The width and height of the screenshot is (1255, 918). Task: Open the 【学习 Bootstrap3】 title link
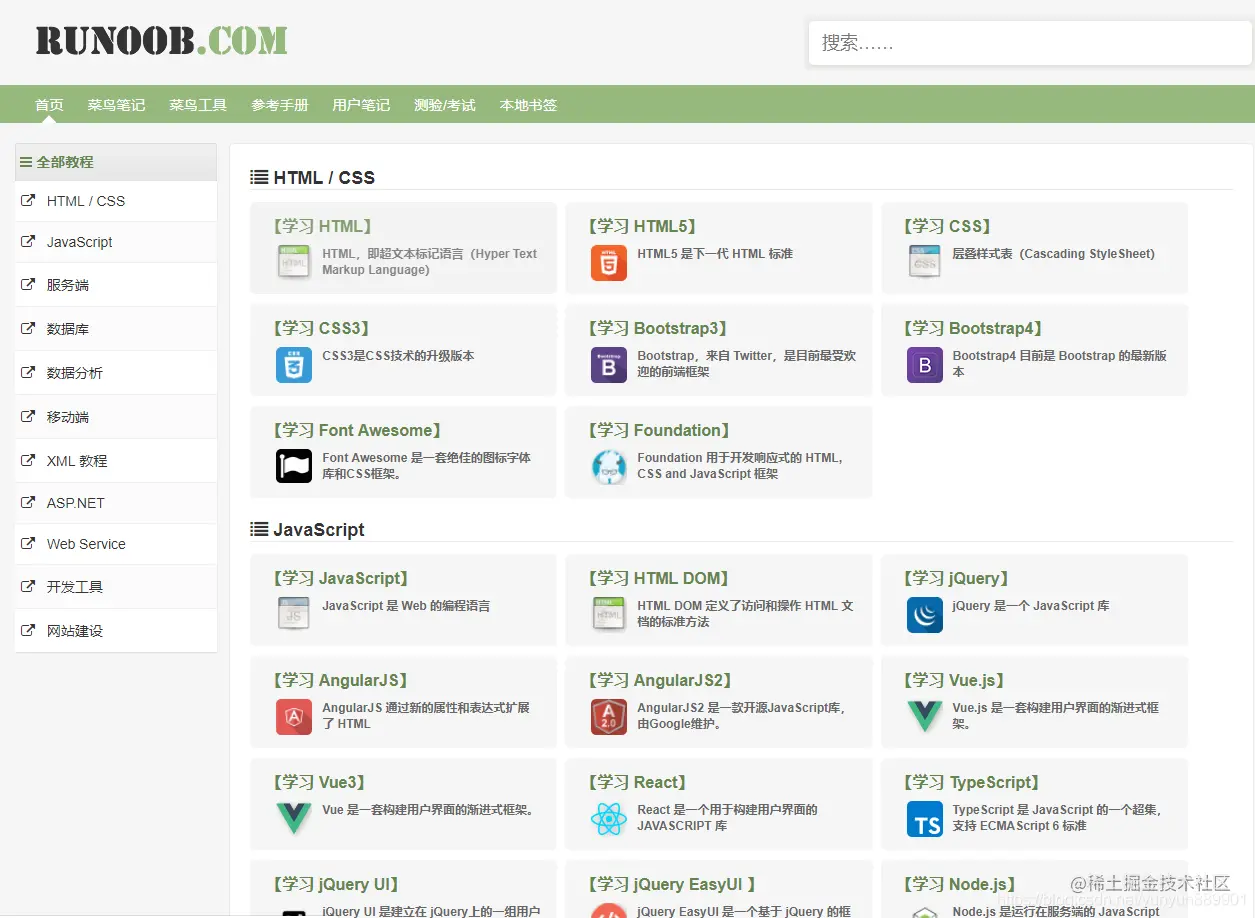tap(658, 328)
